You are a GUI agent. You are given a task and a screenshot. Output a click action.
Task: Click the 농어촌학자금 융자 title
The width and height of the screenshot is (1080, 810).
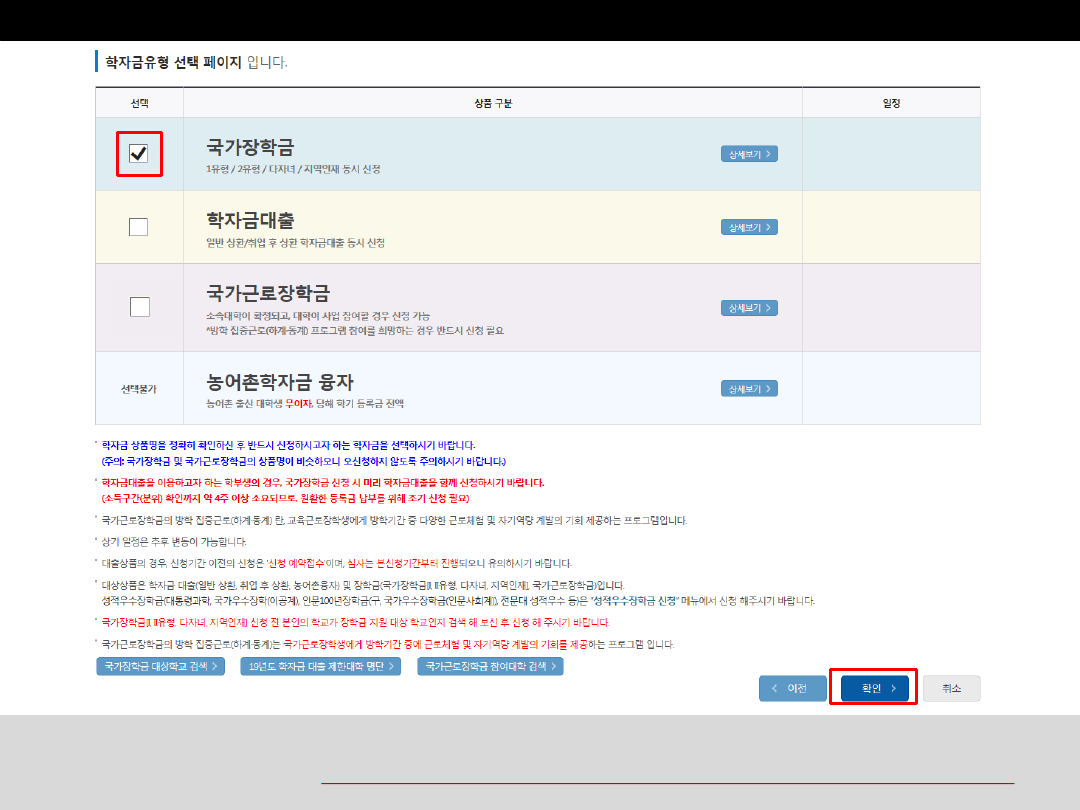coord(280,382)
